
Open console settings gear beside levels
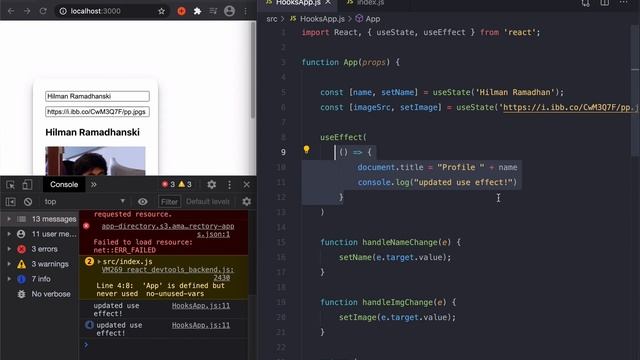[247, 202]
